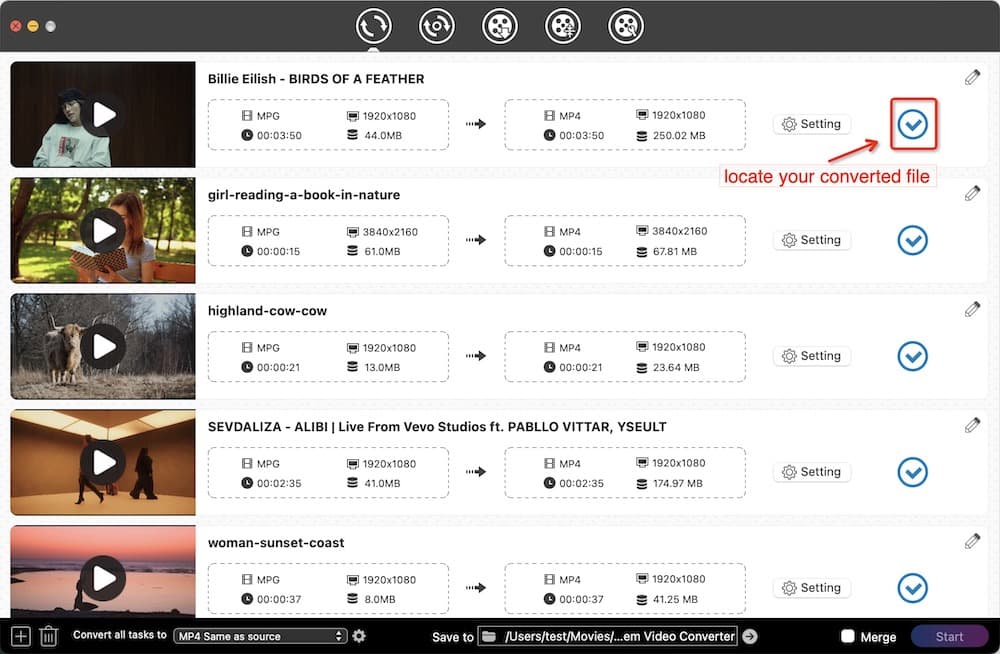Open the film reel toolbox tab
This screenshot has height=654, width=1000.
click(626, 26)
